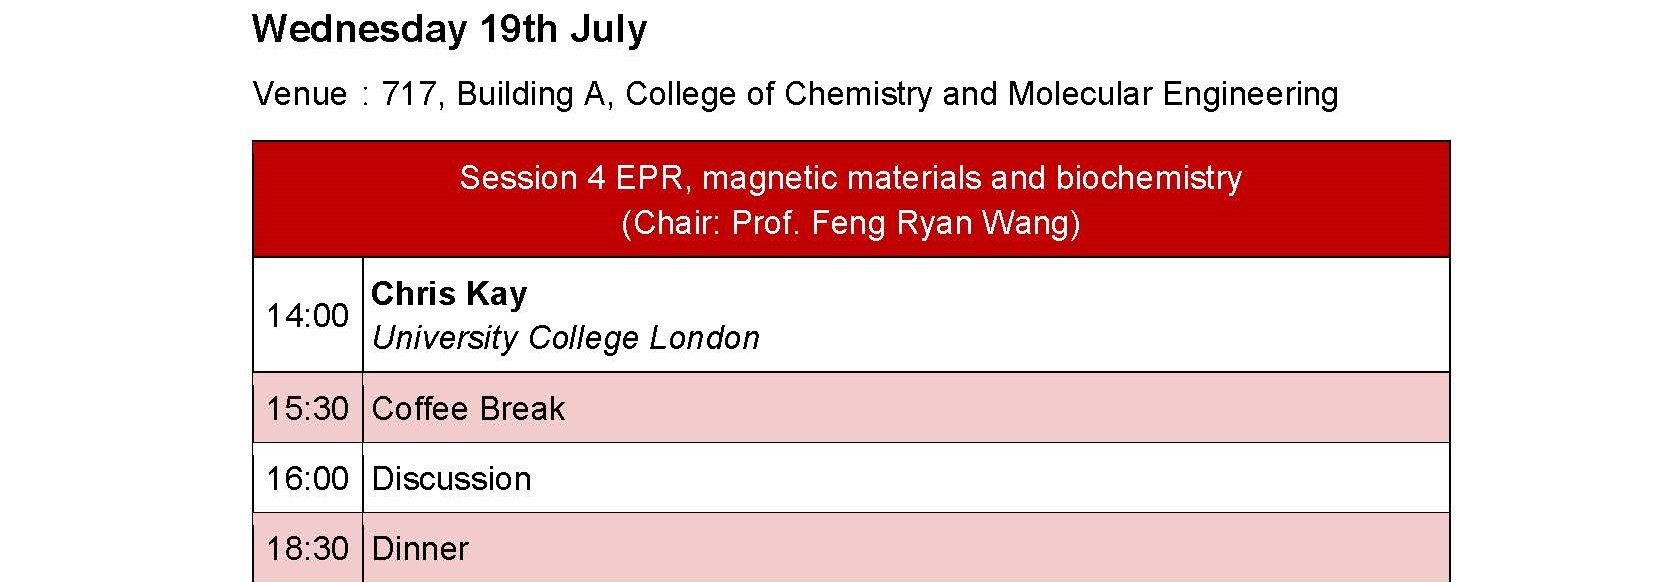Select the Venue line text
Screen dimensions: 1654x582
[795, 94]
